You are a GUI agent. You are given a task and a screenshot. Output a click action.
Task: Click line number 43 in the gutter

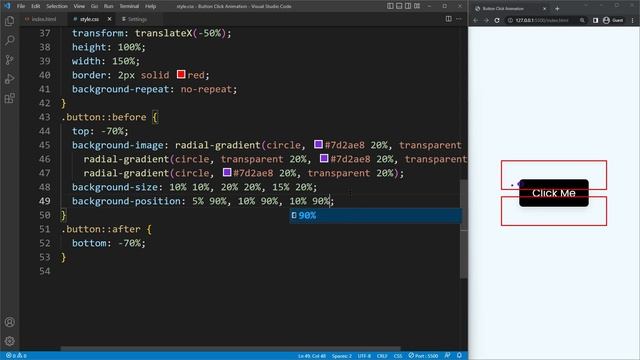(44, 117)
